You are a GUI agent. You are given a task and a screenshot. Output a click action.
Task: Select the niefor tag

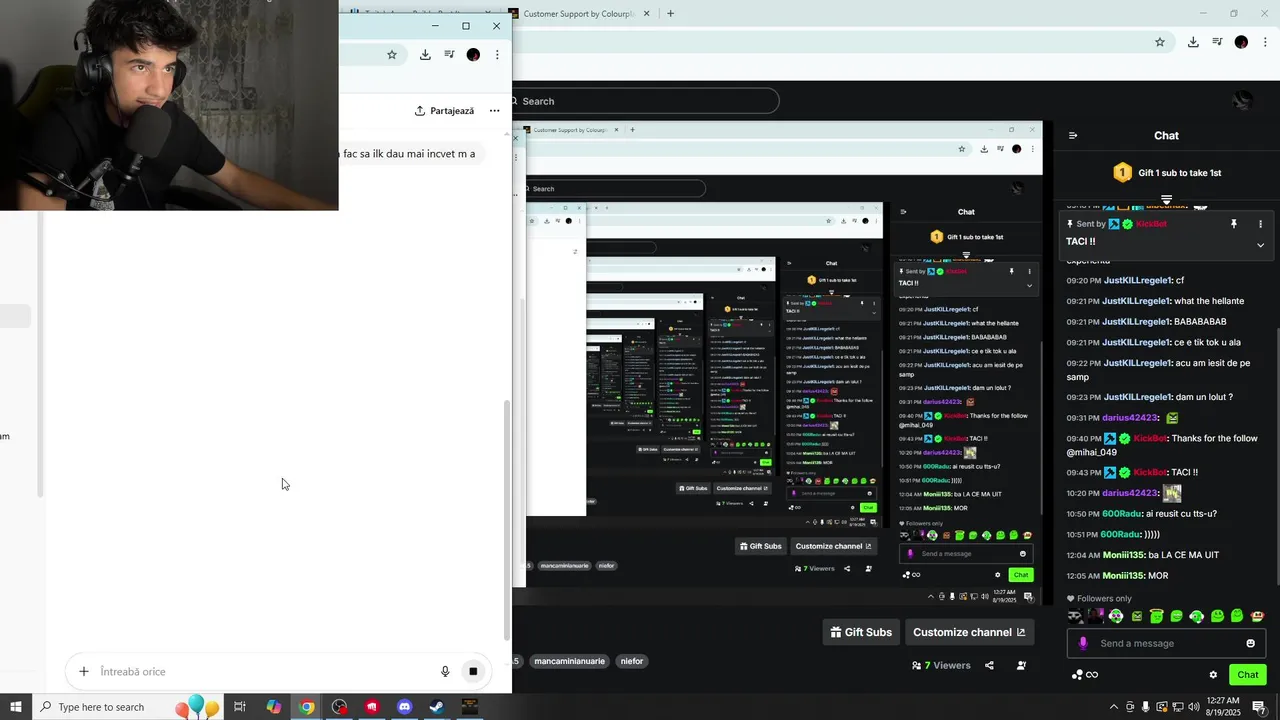coord(632,661)
